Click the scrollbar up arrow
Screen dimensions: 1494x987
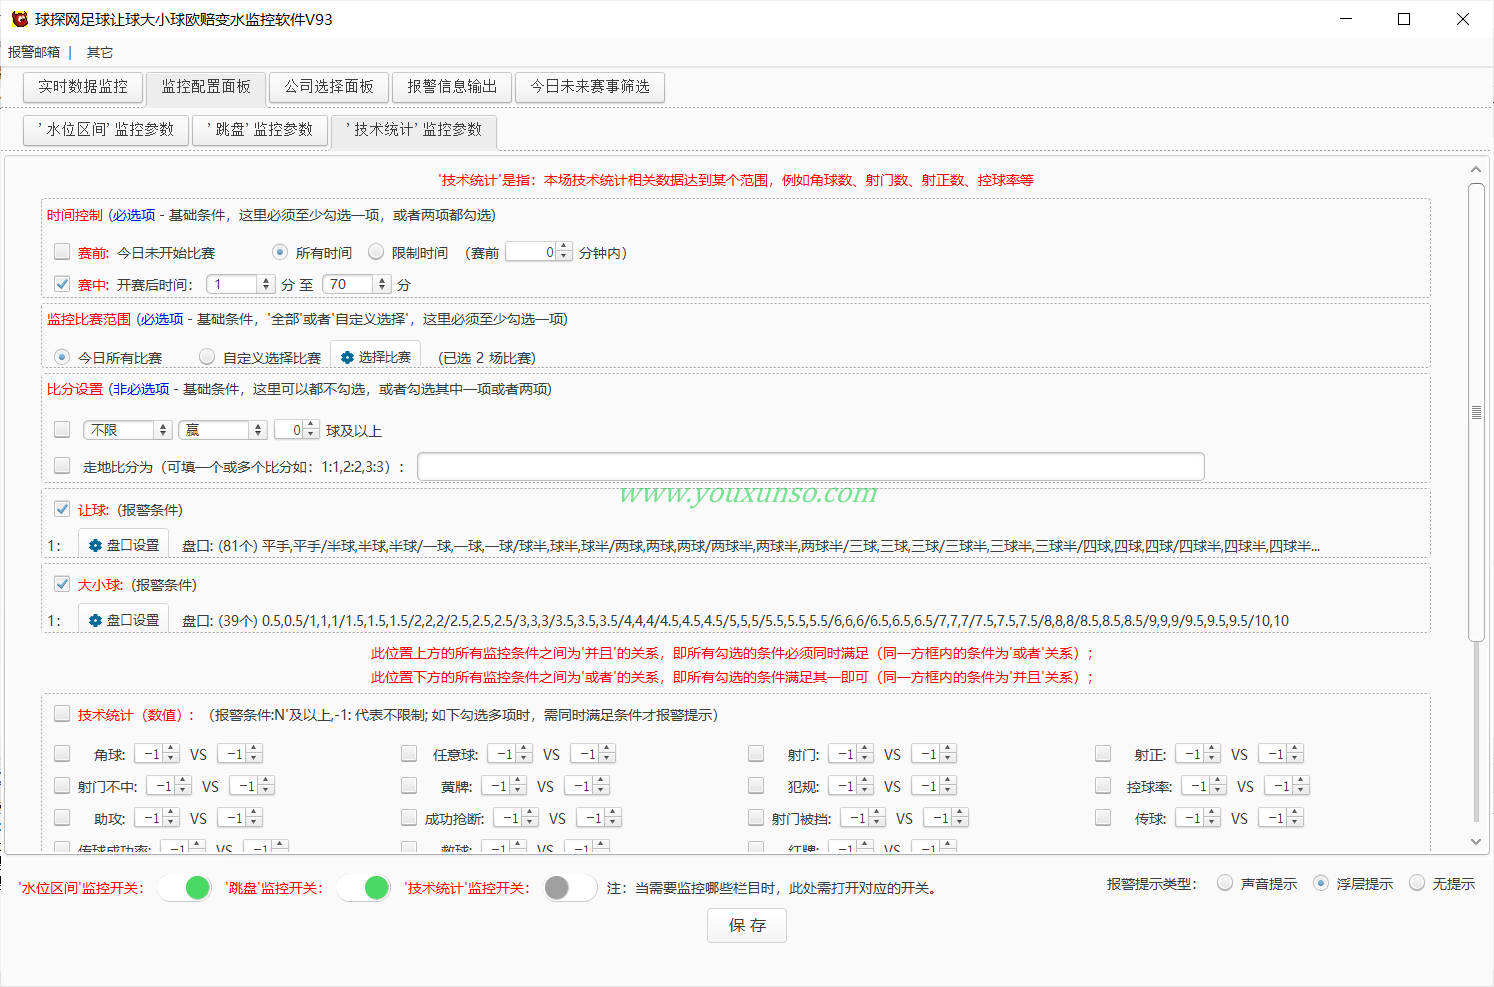[1476, 170]
